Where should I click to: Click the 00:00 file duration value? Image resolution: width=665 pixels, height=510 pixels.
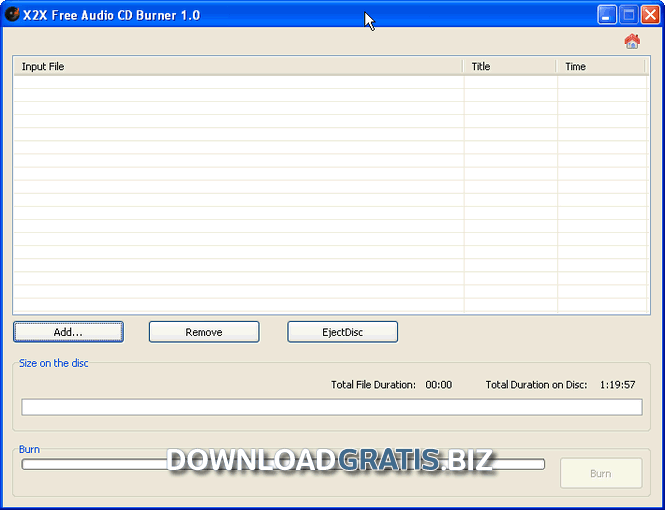[439, 385]
